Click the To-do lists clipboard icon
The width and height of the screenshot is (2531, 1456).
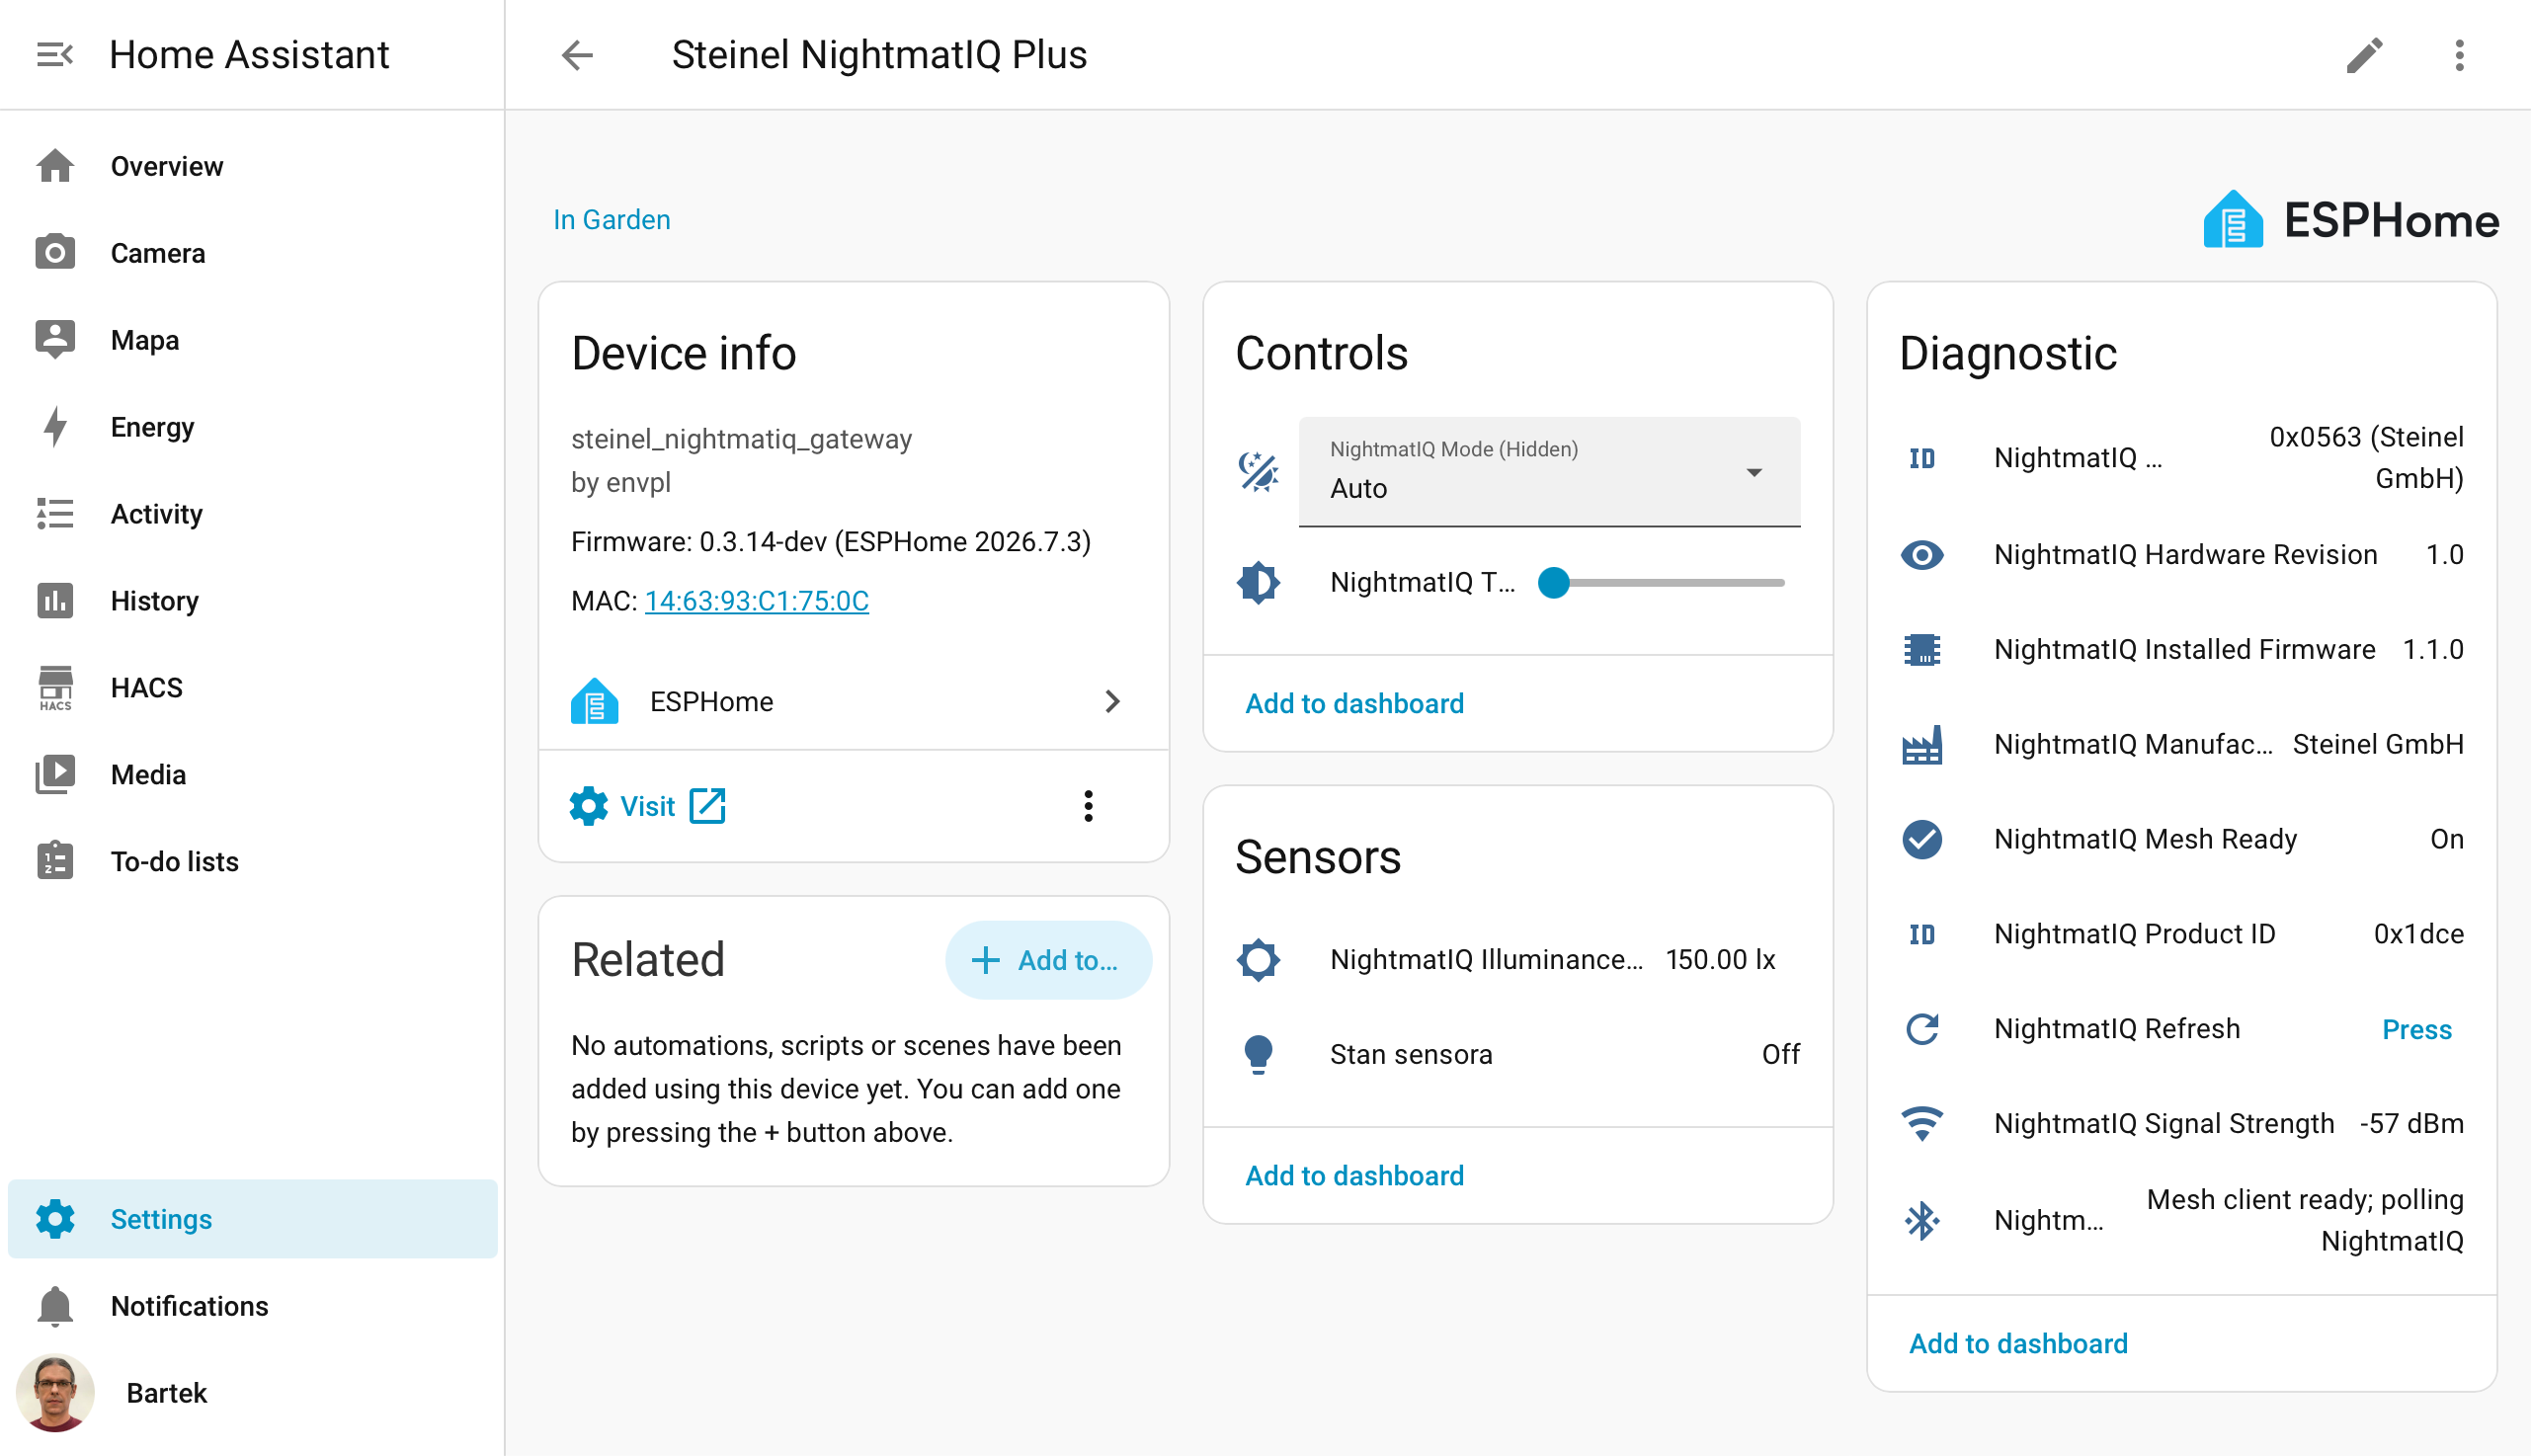[55, 862]
